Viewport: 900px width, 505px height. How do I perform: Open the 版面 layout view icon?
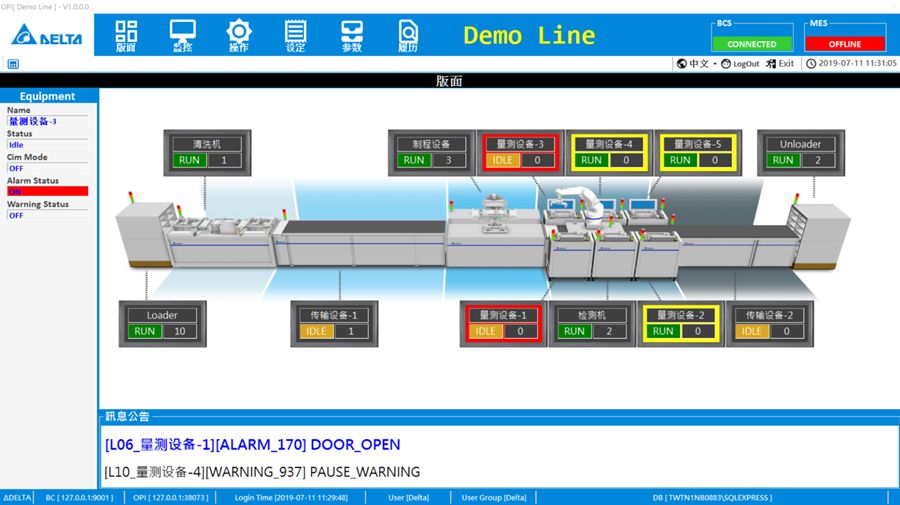(126, 35)
